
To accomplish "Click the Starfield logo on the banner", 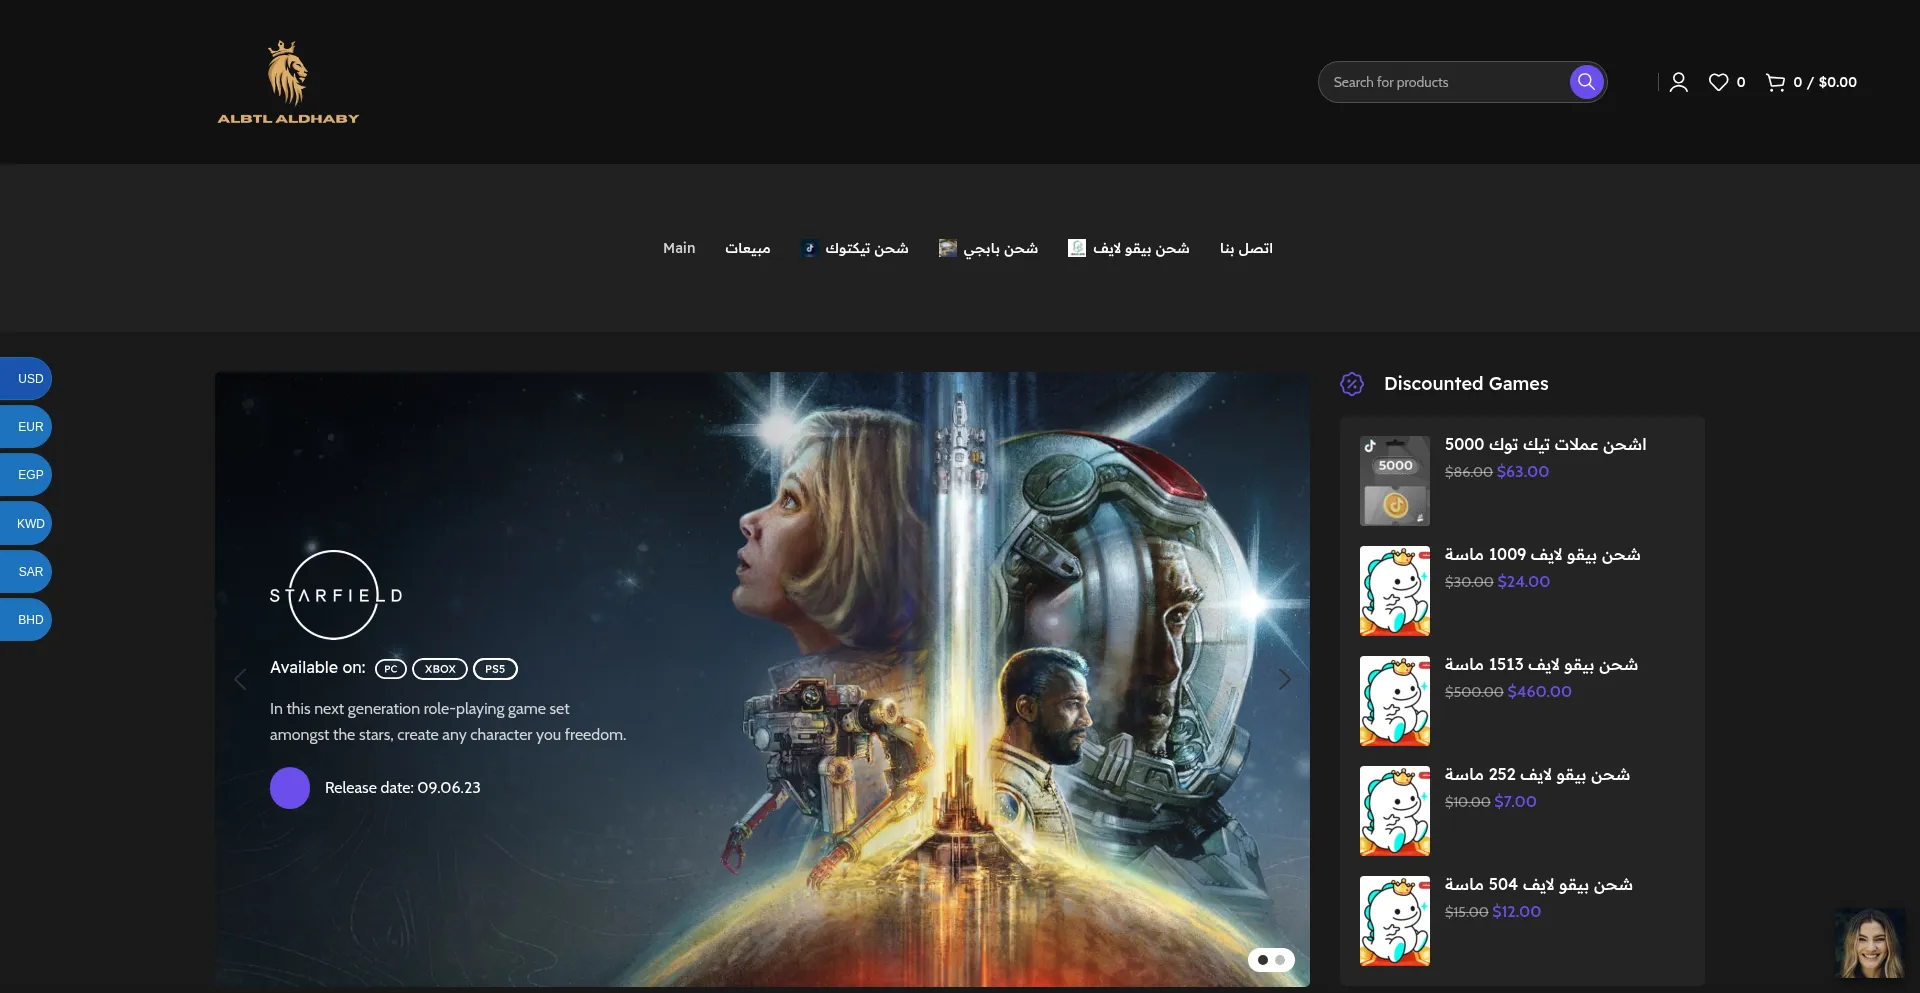I will (x=336, y=595).
